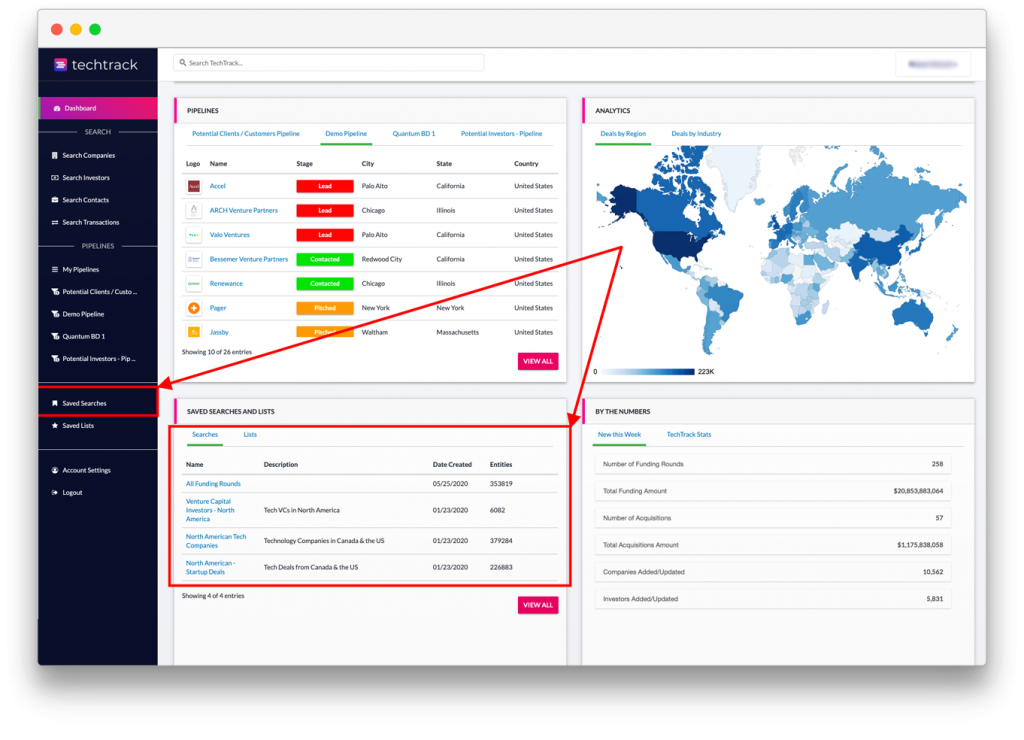
Task: Click the blurred user account button
Action: click(x=933, y=64)
